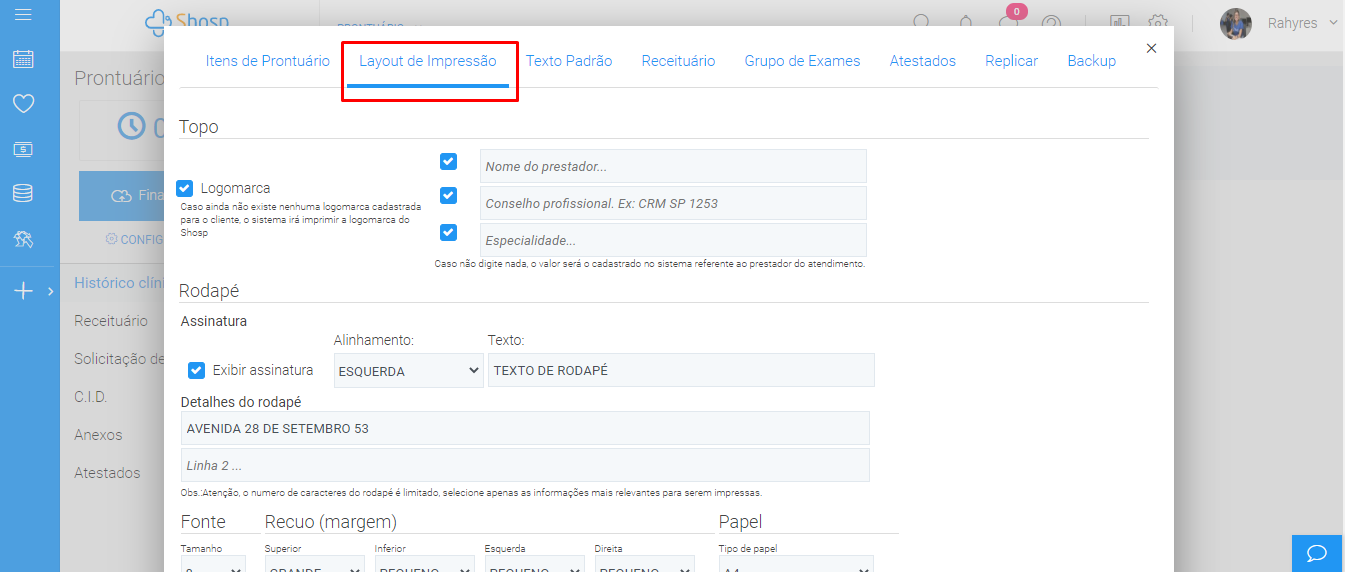Expand sidebar with the small chevron arrow
The height and width of the screenshot is (572, 1345).
click(50, 291)
